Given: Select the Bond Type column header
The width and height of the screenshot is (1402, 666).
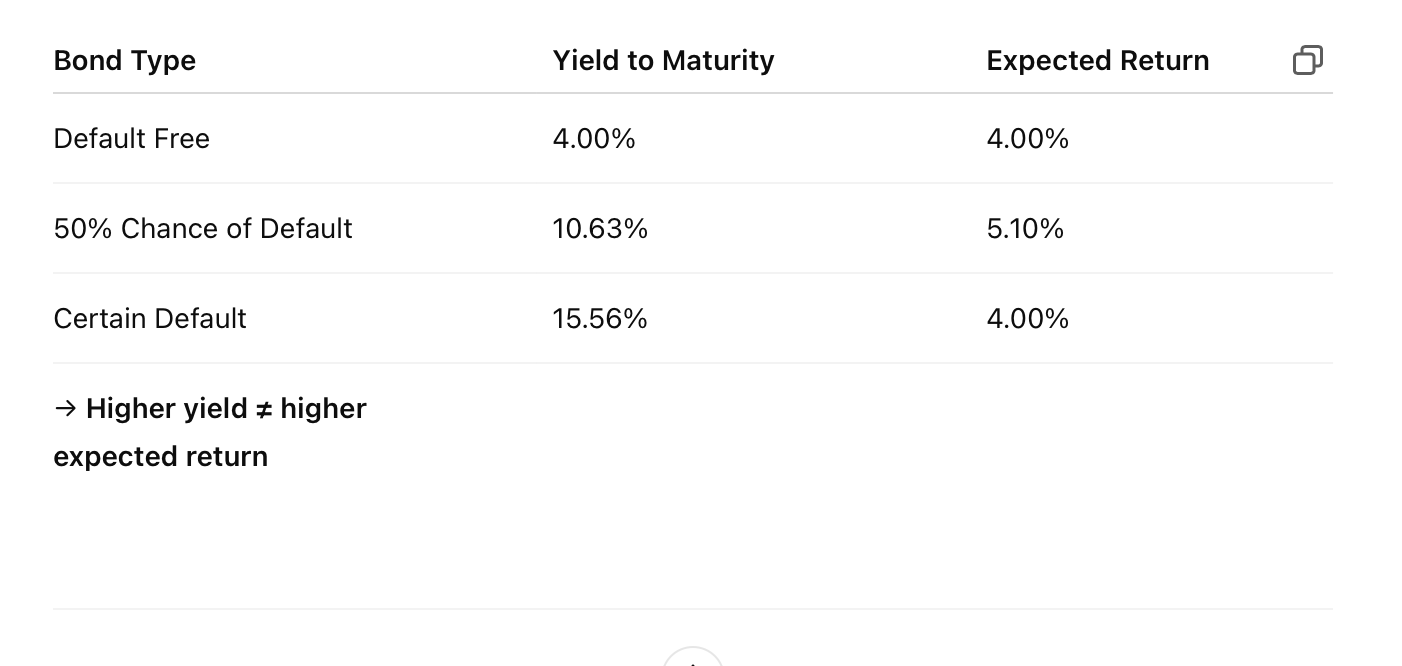Looking at the screenshot, I should [x=125, y=61].
